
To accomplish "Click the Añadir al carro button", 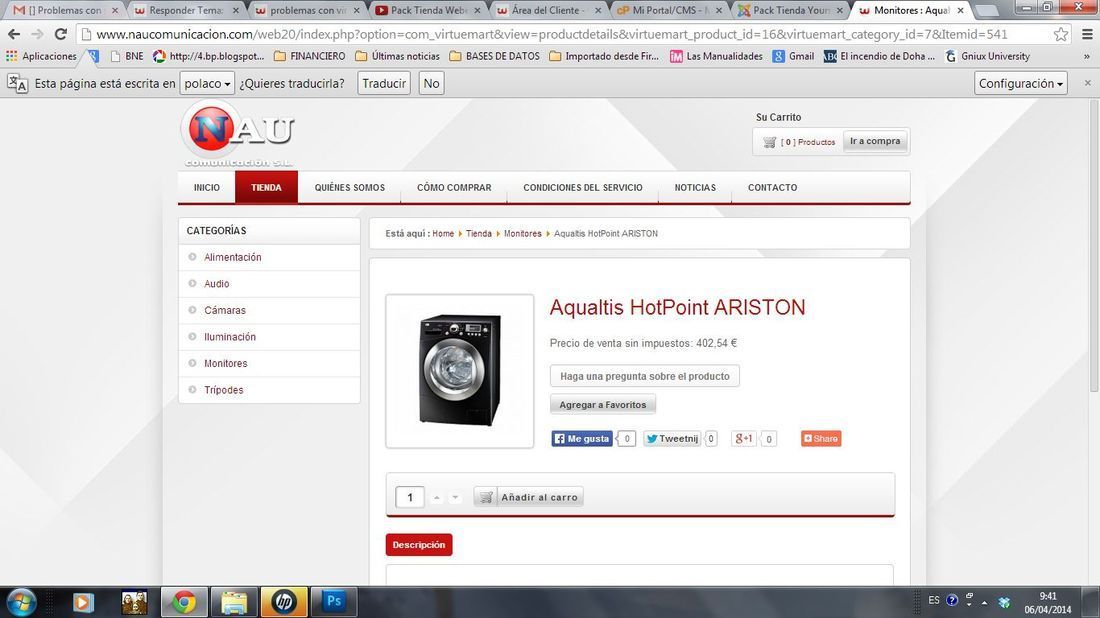I will coord(528,497).
